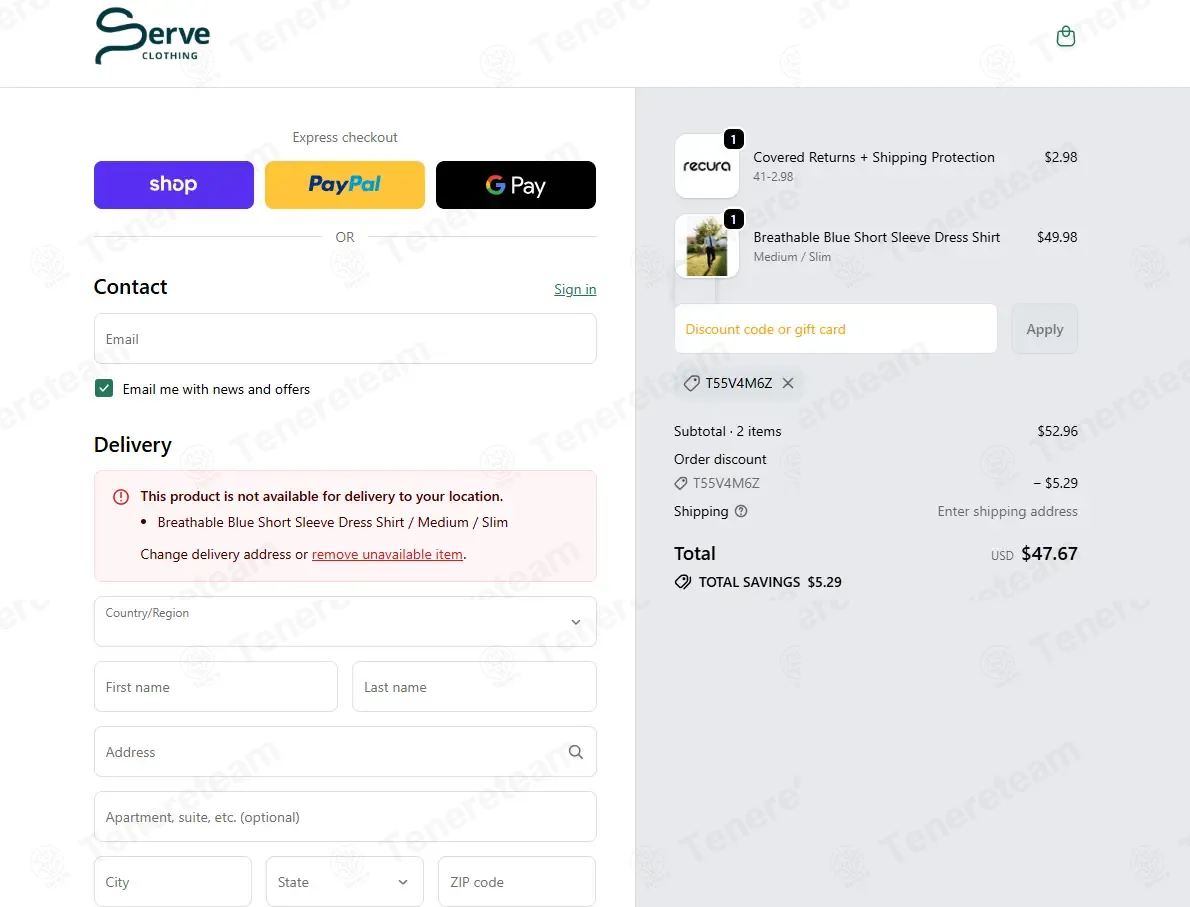1190x907 pixels.
Task: Uncheck Email me with news and offers
Action: click(x=104, y=389)
